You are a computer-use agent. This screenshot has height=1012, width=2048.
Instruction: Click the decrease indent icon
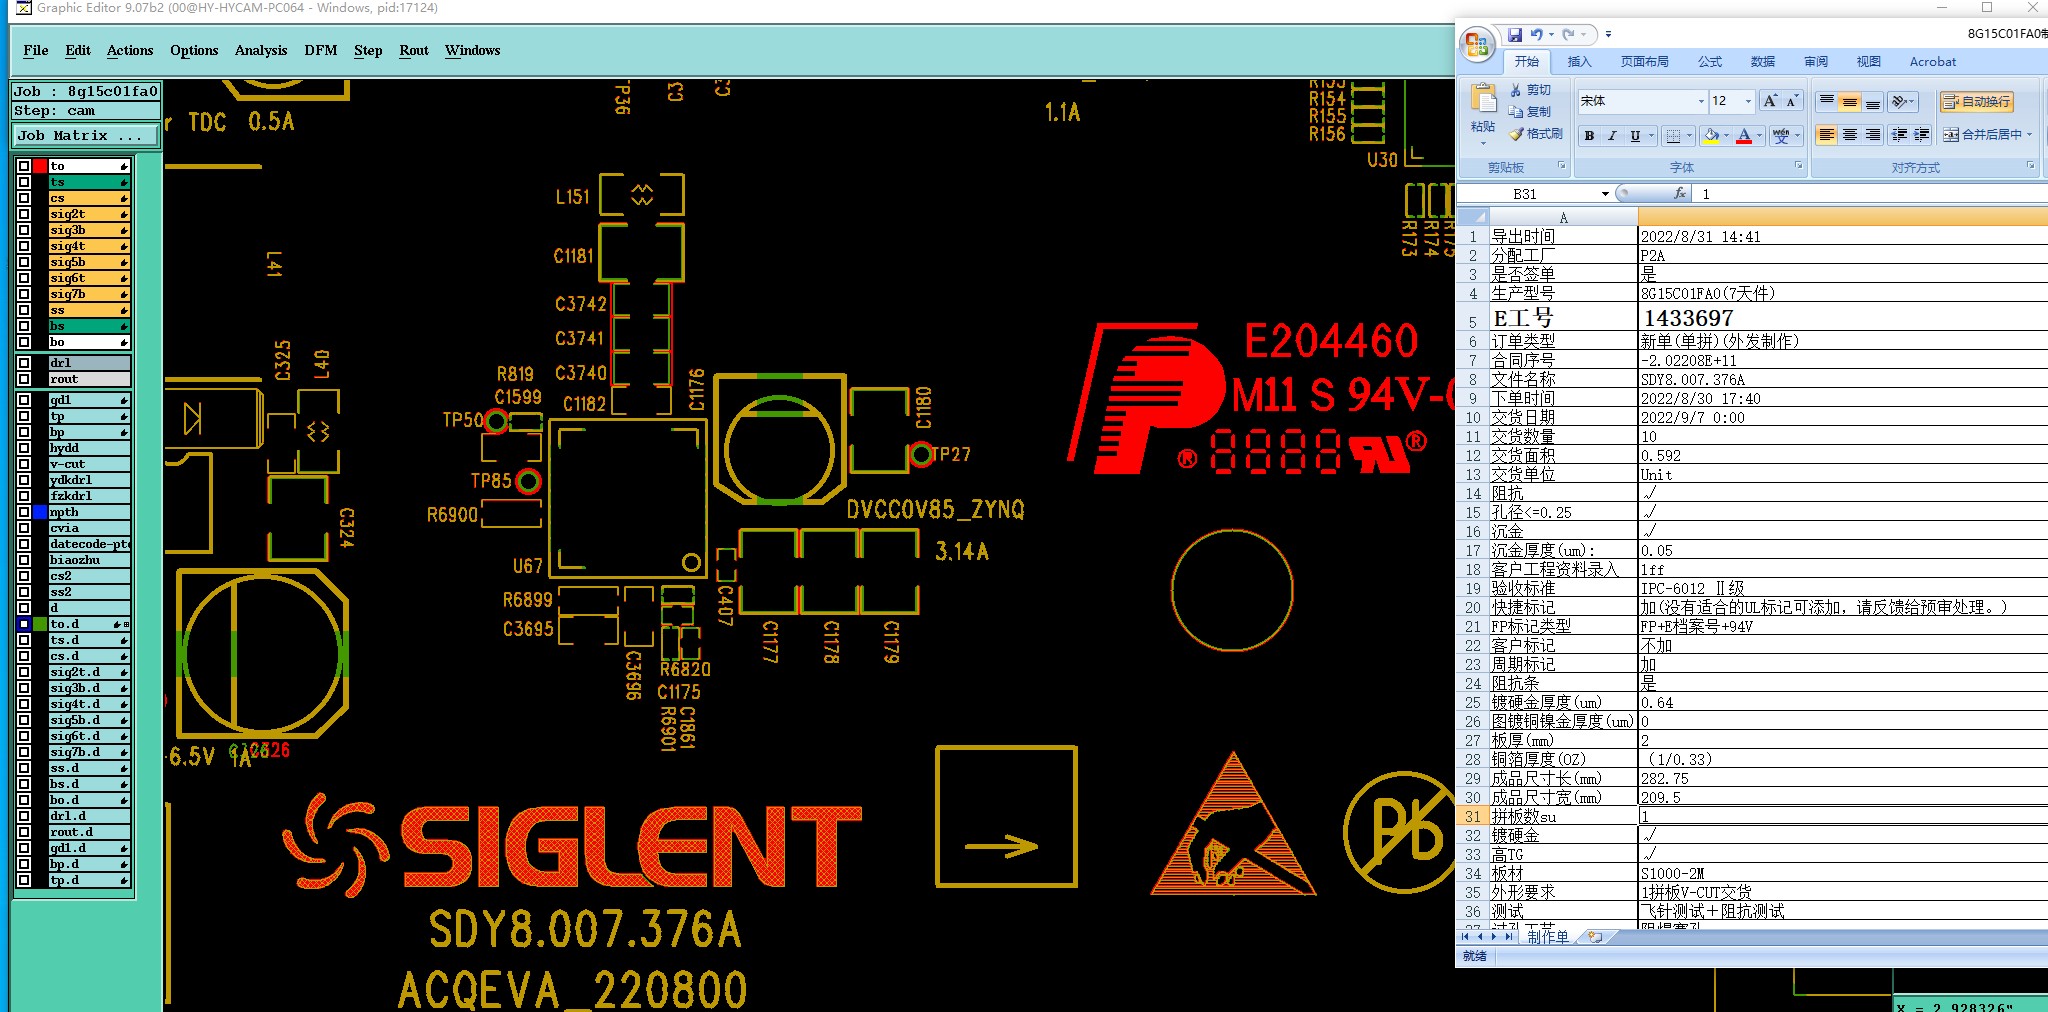click(x=1899, y=135)
